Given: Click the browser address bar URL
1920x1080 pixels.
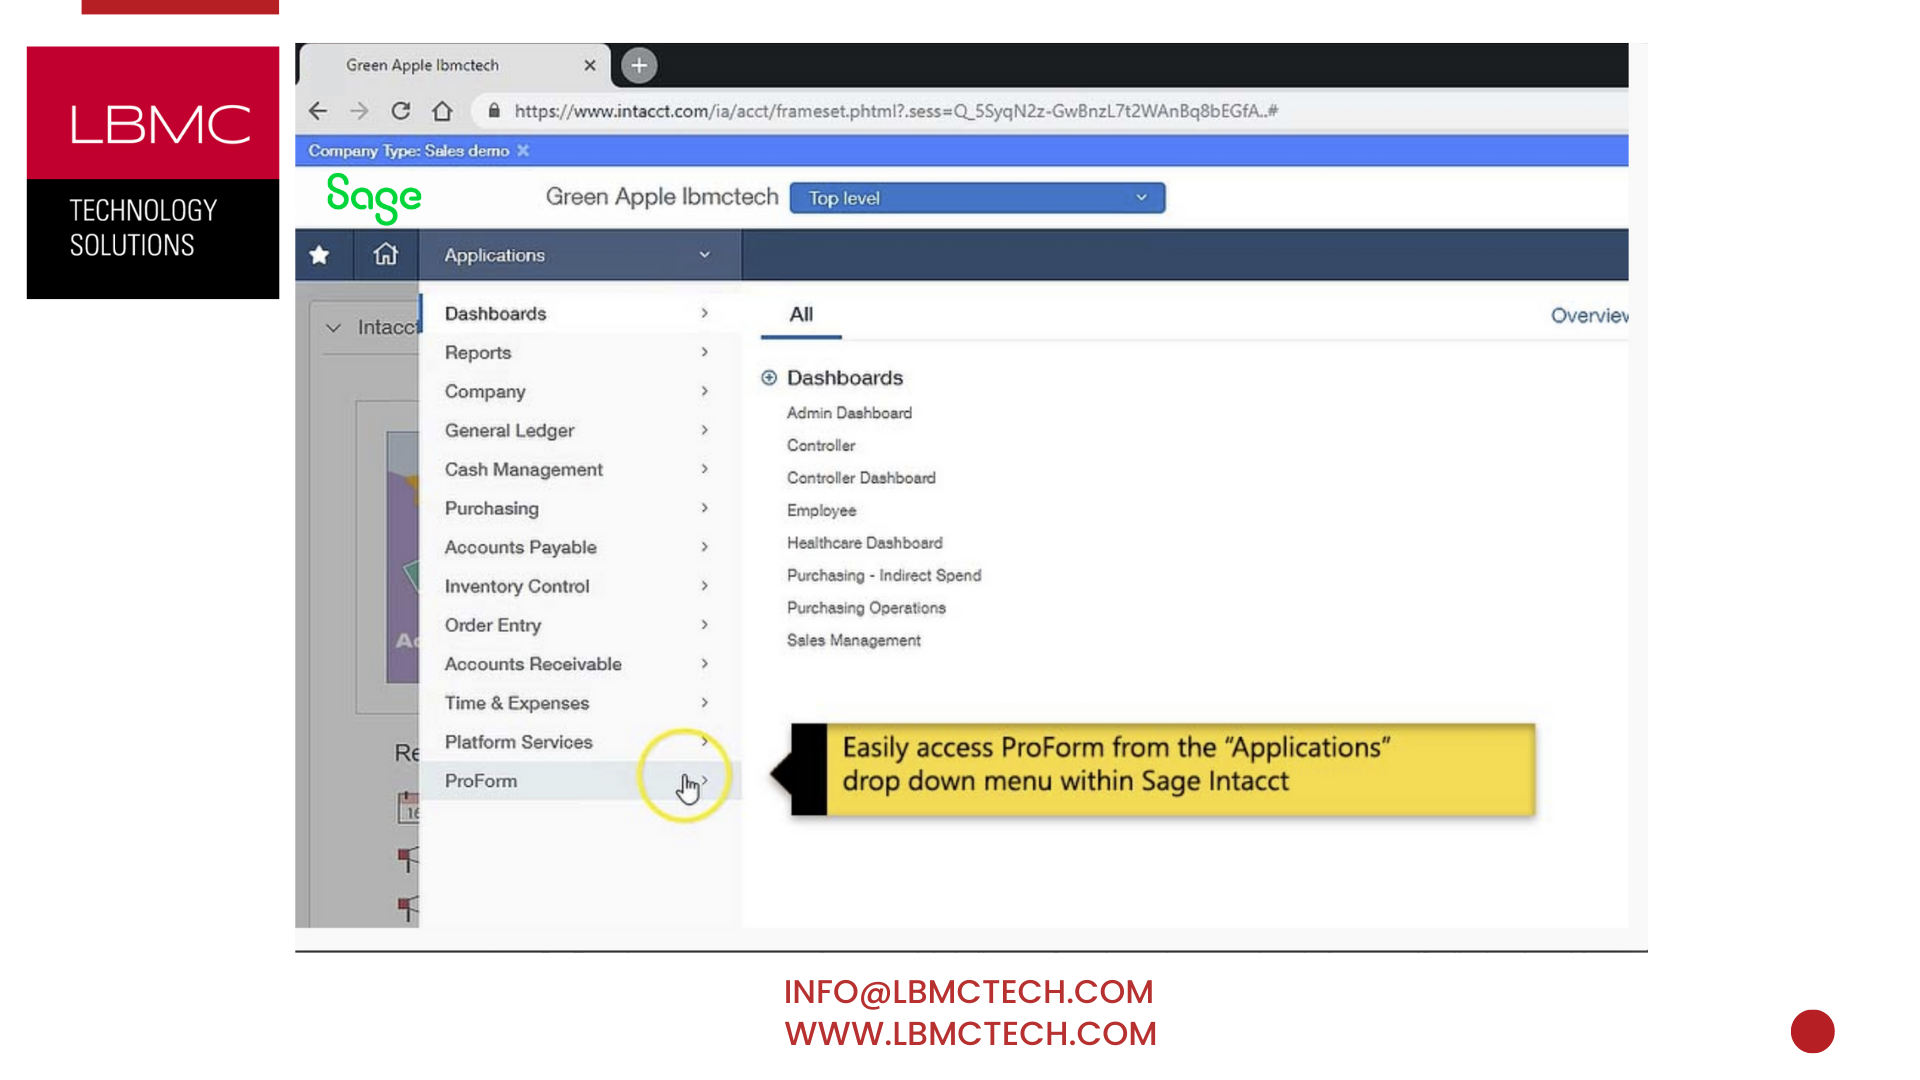Looking at the screenshot, I should [895, 111].
